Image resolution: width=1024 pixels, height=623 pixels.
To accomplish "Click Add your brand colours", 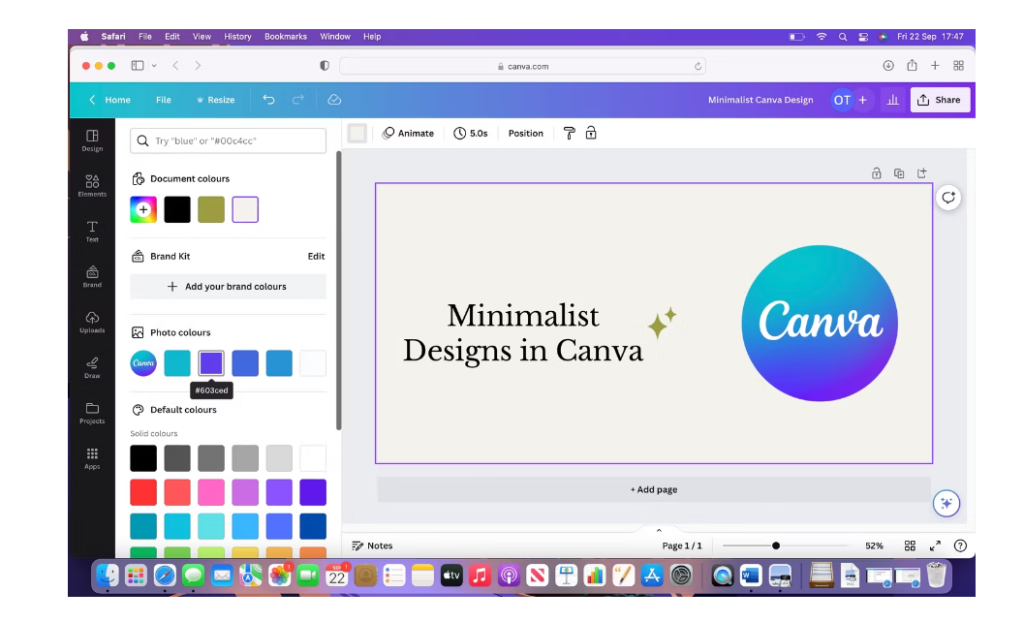I will [228, 286].
